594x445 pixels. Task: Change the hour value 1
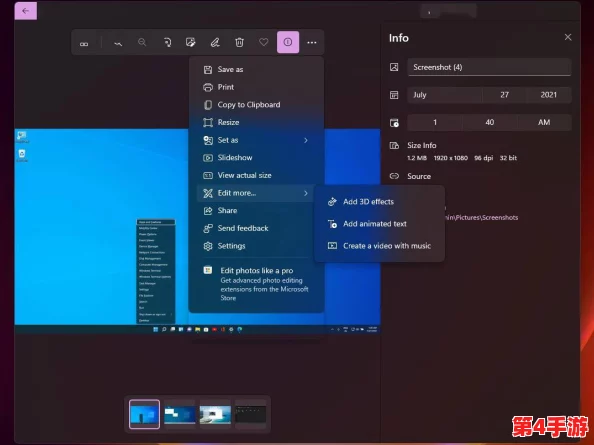click(435, 122)
